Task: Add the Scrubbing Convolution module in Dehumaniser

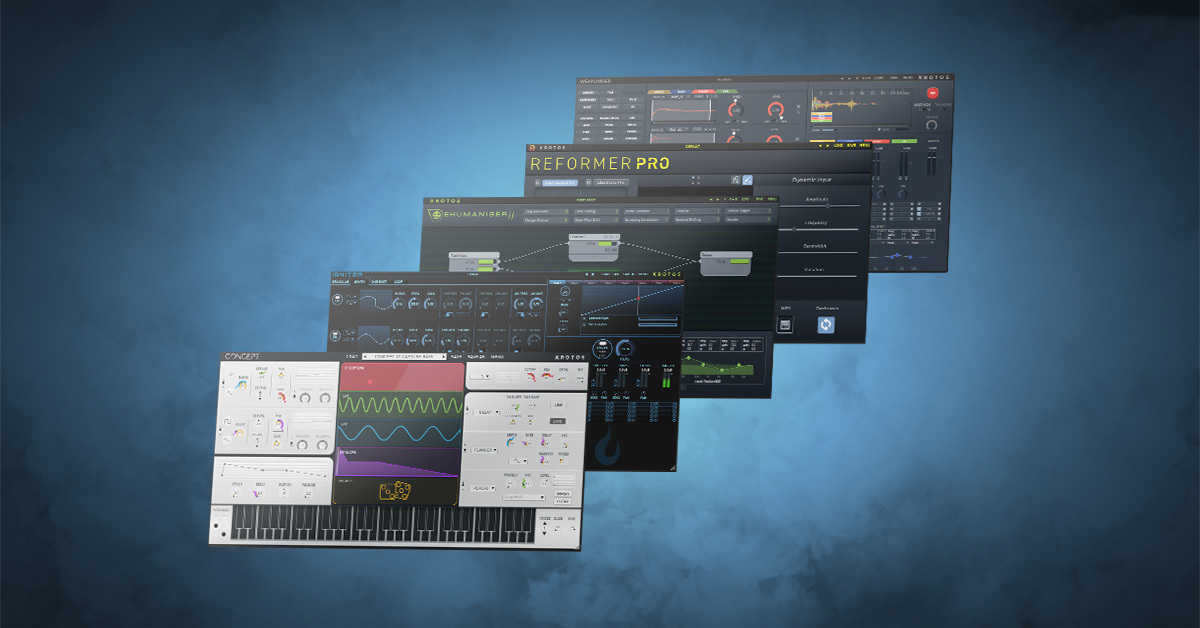Action: pyautogui.click(x=646, y=220)
